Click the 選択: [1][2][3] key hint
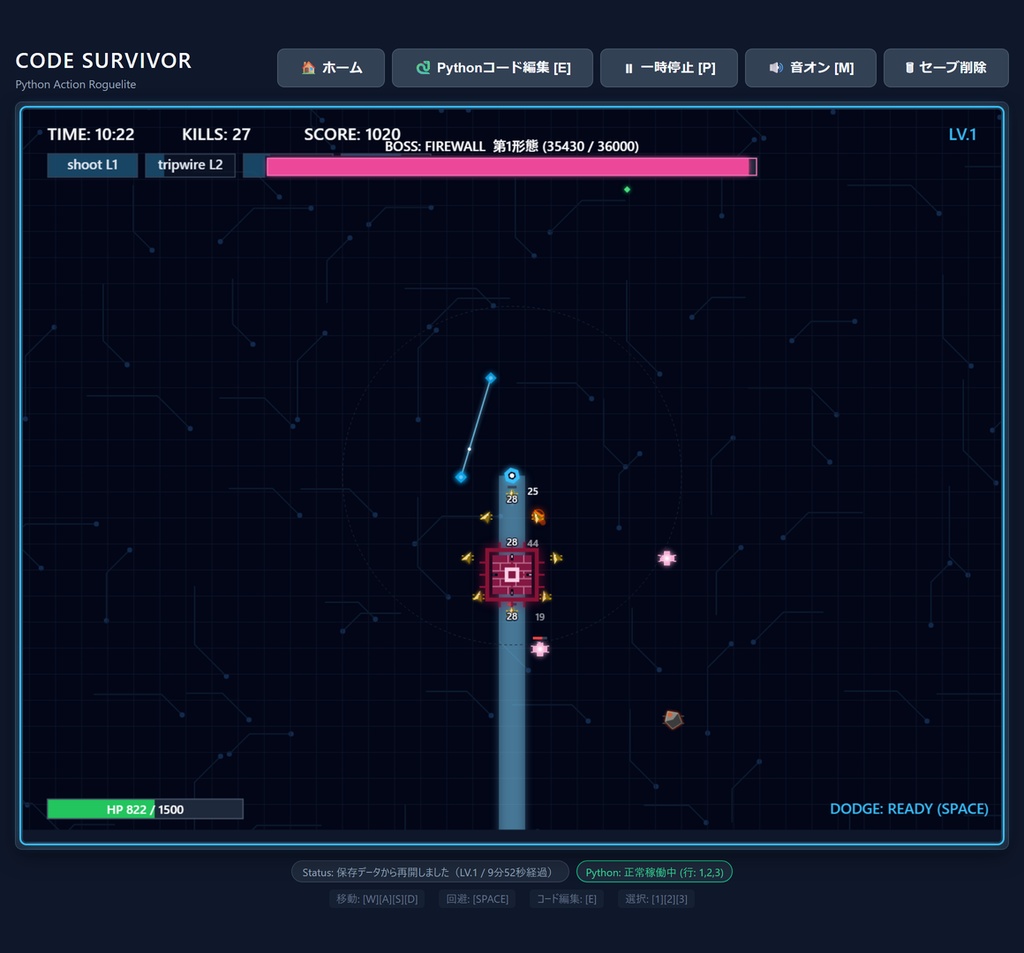This screenshot has width=1024, height=953. coord(656,899)
